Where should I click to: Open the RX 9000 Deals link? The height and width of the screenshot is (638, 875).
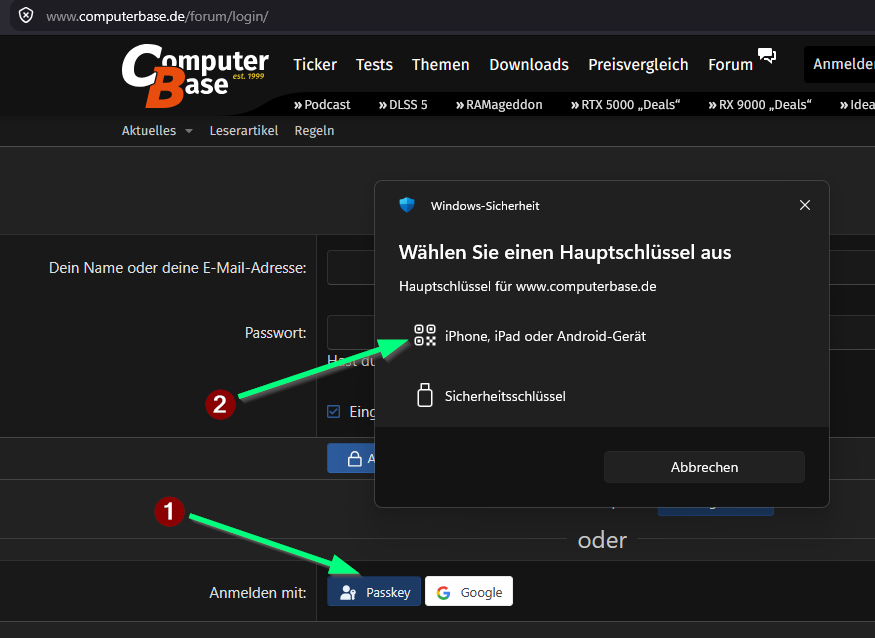coord(760,105)
